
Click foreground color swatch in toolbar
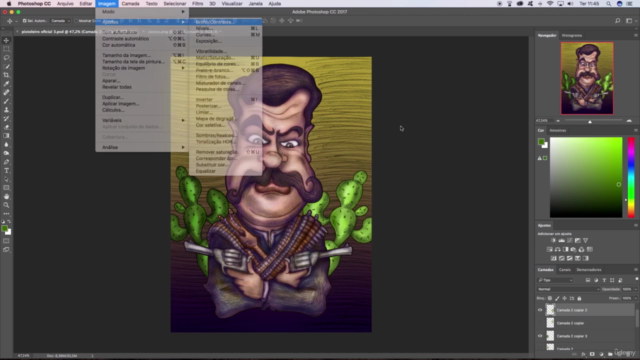pyautogui.click(x=4, y=229)
